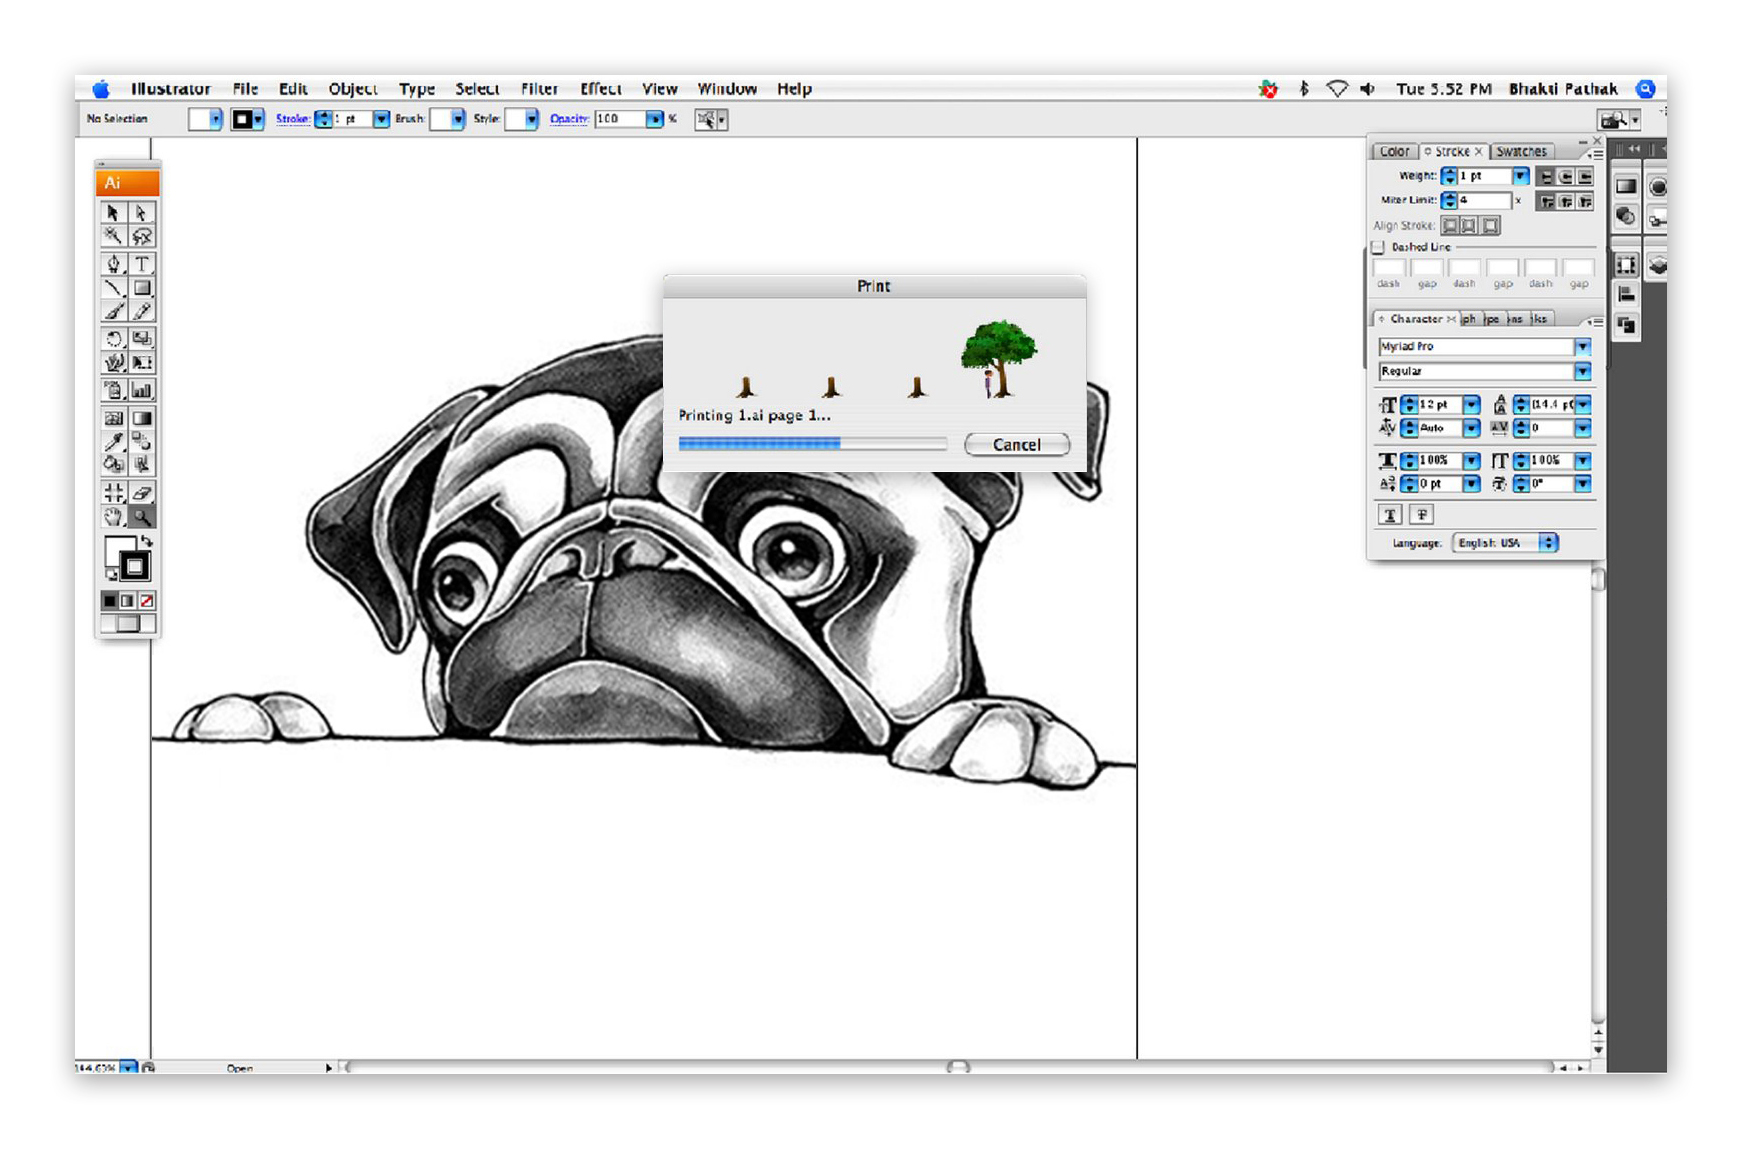The height and width of the screenshot is (1149, 1742).
Task: Open the Myriad Pro font family dropdown
Action: tap(1582, 347)
